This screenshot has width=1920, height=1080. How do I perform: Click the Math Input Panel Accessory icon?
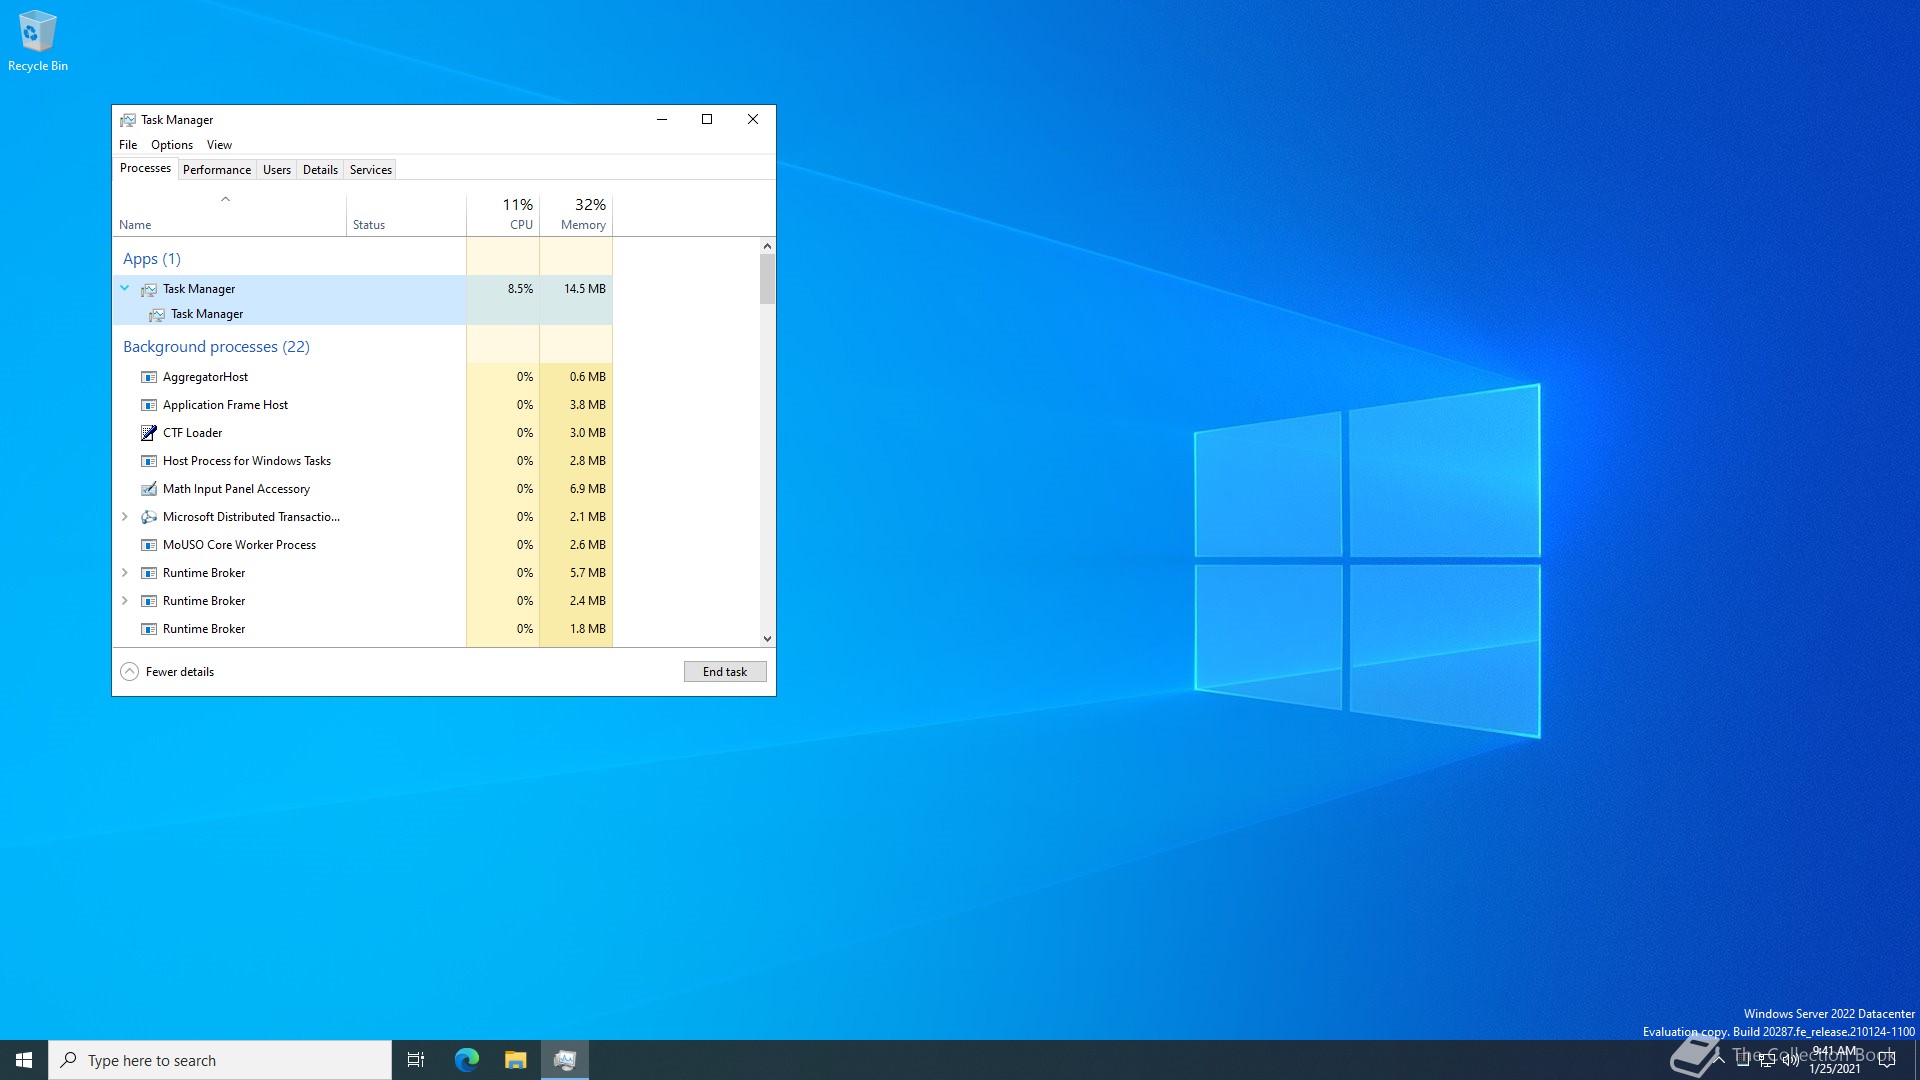(149, 489)
